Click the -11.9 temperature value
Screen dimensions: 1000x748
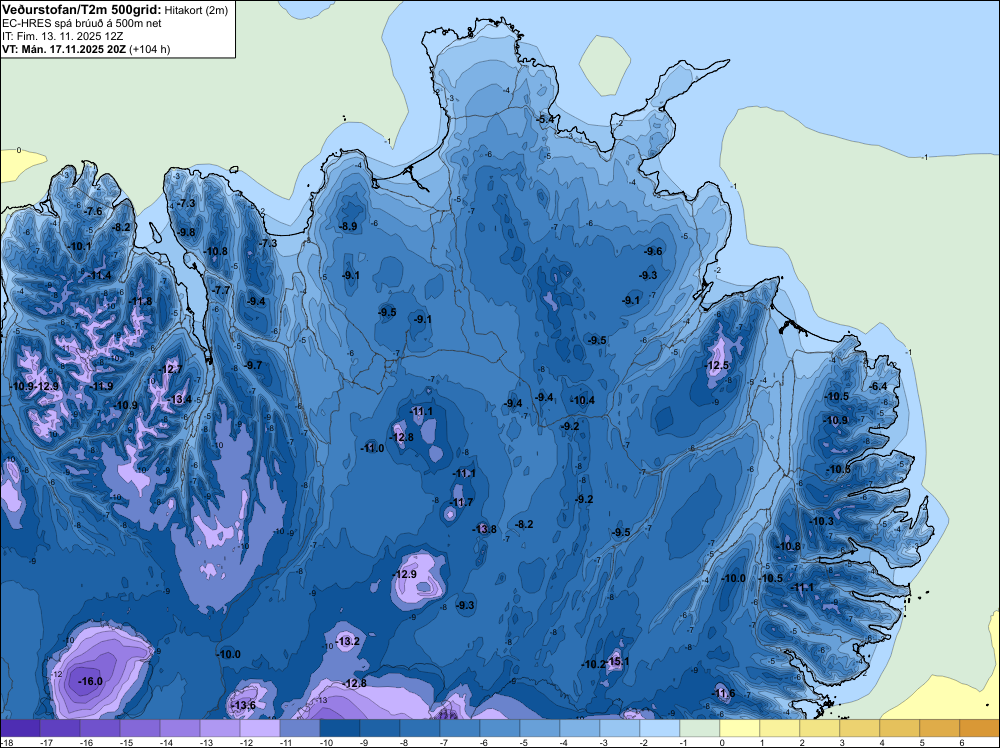[x=101, y=386]
